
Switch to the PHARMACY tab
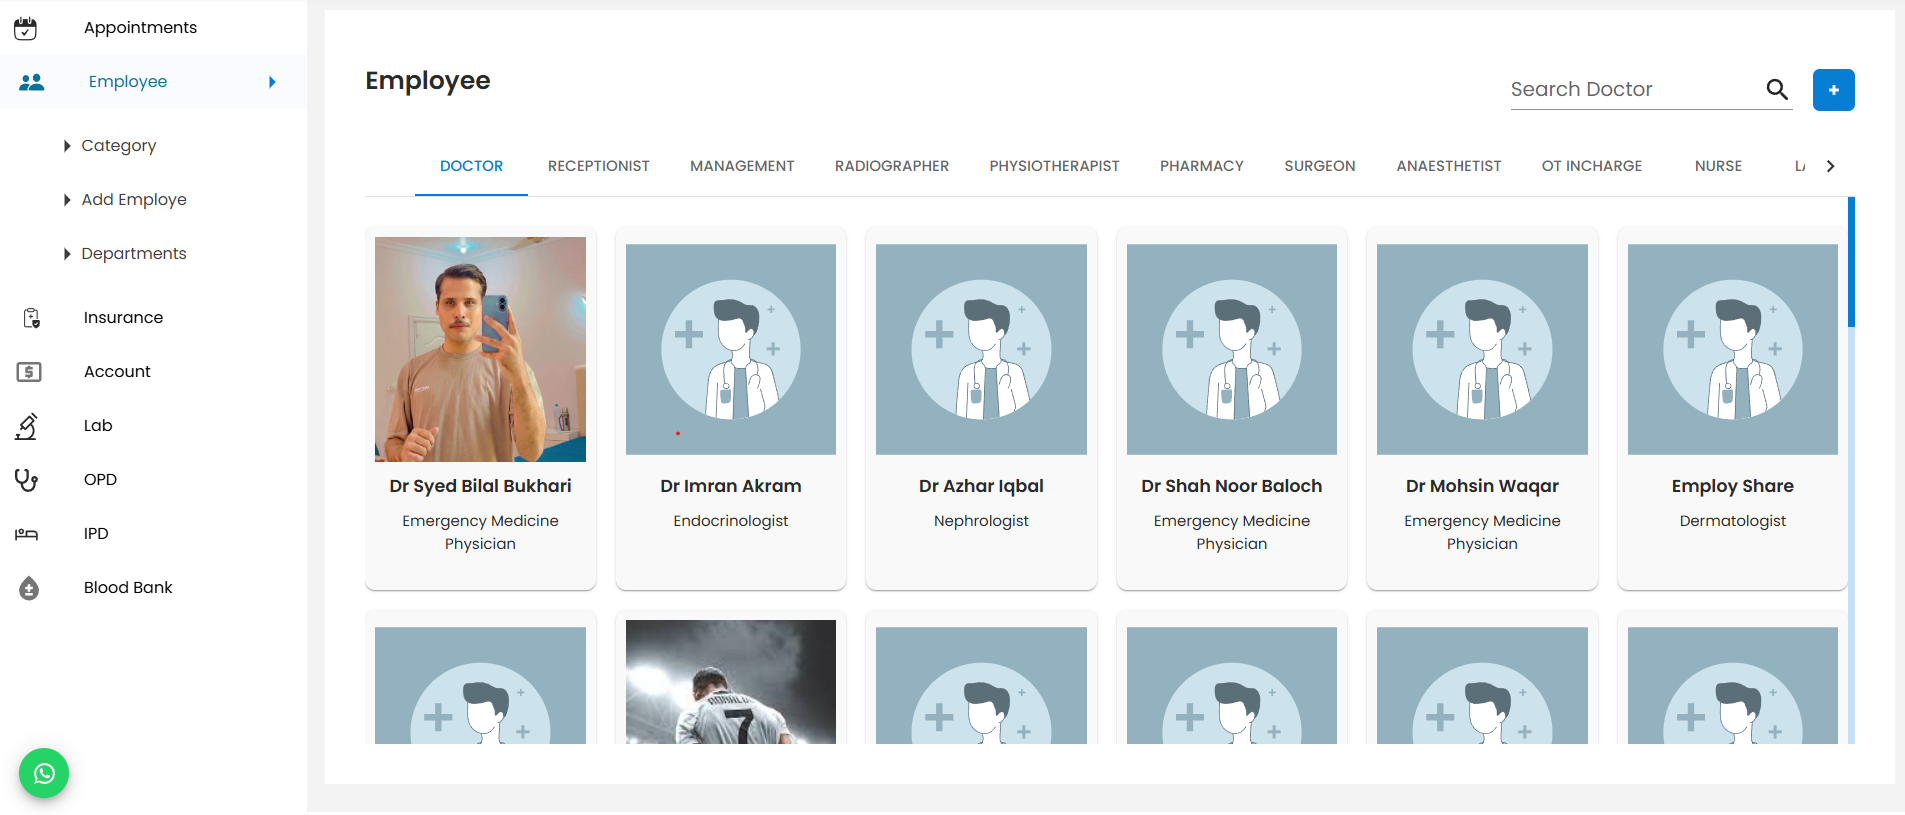[x=1202, y=166]
